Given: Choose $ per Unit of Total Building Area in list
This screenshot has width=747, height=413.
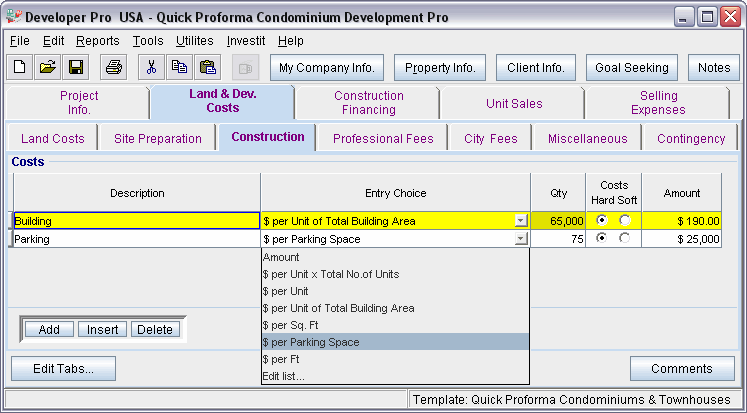Looking at the screenshot, I should click(395, 308).
